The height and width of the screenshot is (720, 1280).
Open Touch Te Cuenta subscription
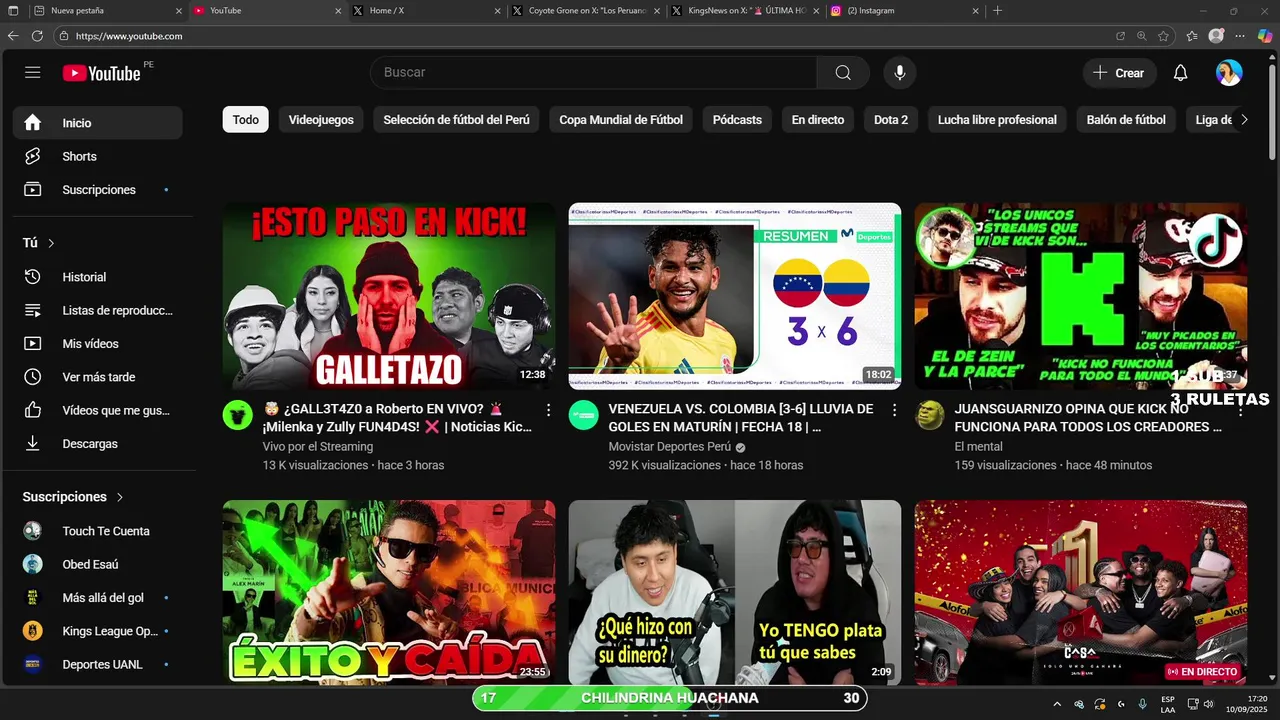click(97, 531)
